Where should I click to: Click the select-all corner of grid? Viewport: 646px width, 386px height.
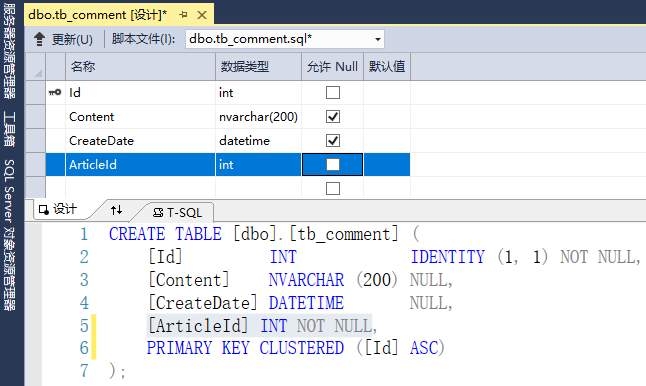pos(35,67)
